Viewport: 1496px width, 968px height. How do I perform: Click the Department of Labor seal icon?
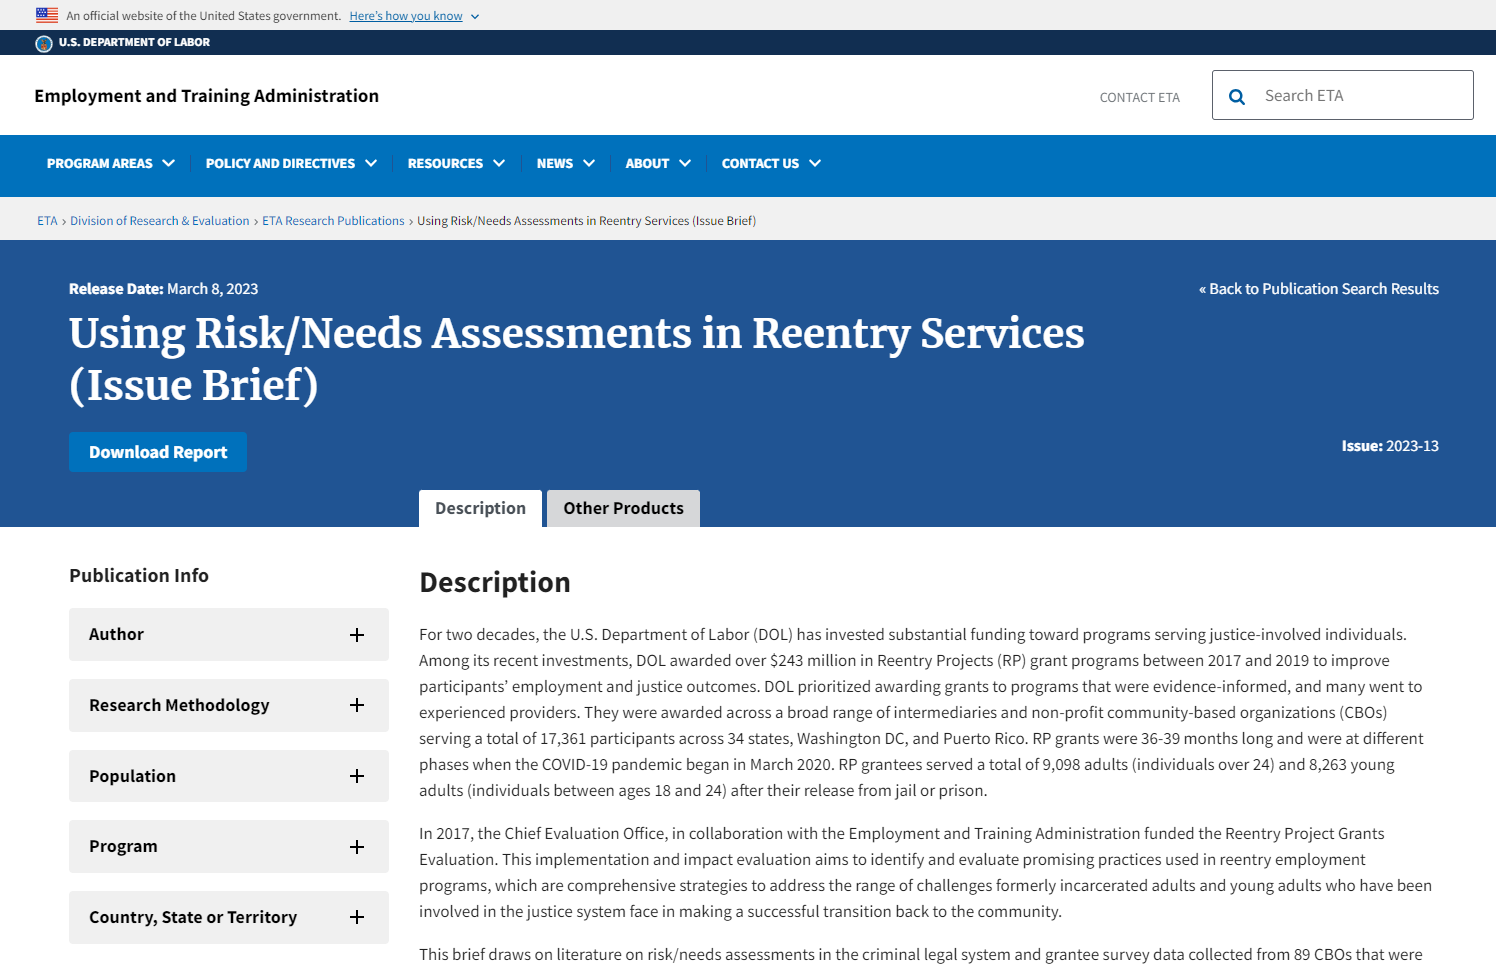44,43
